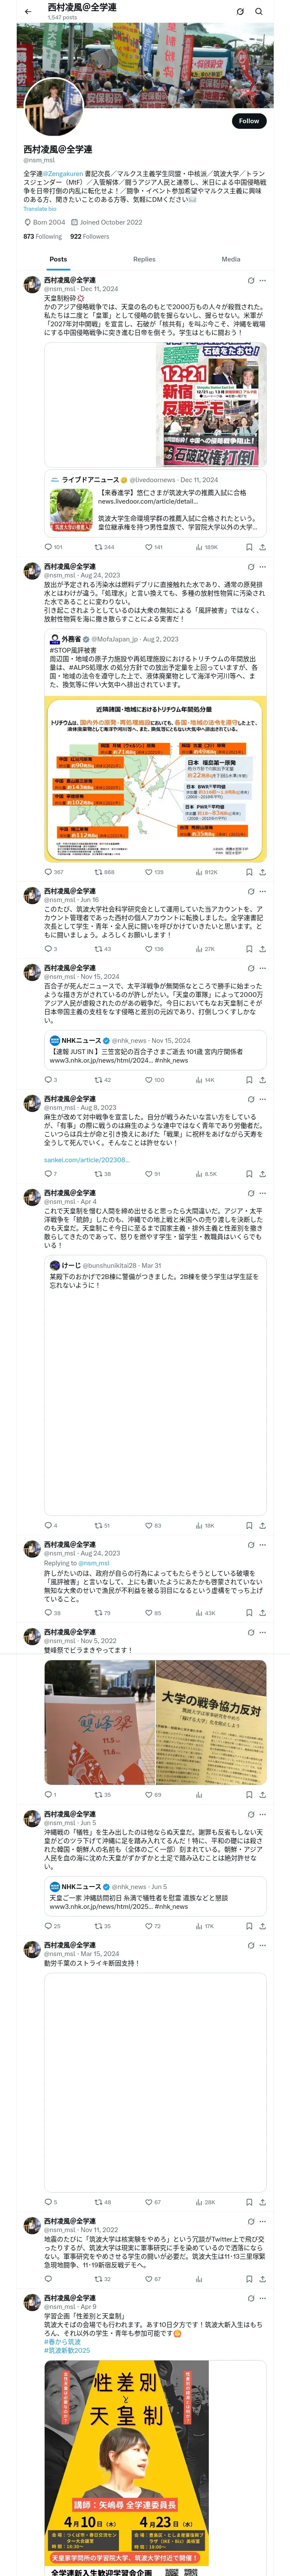
Task: Follow this profile with the Follow button
Action: (248, 121)
